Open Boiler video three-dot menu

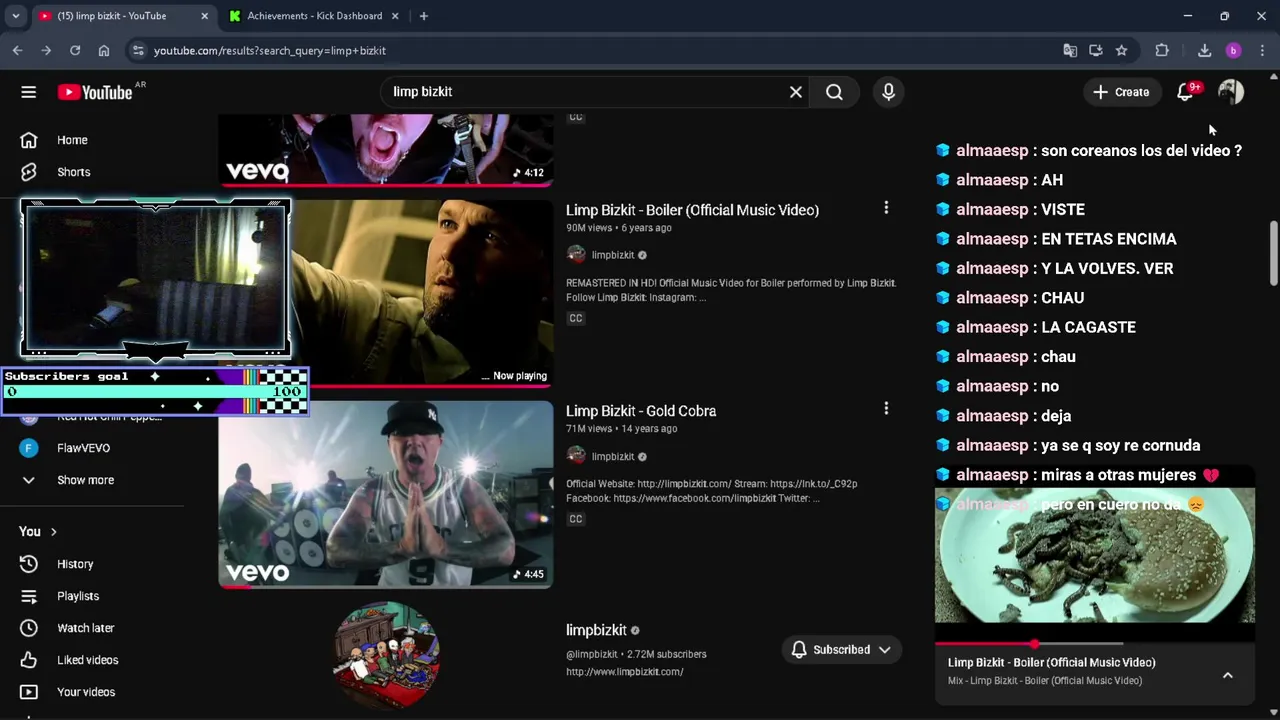point(885,208)
